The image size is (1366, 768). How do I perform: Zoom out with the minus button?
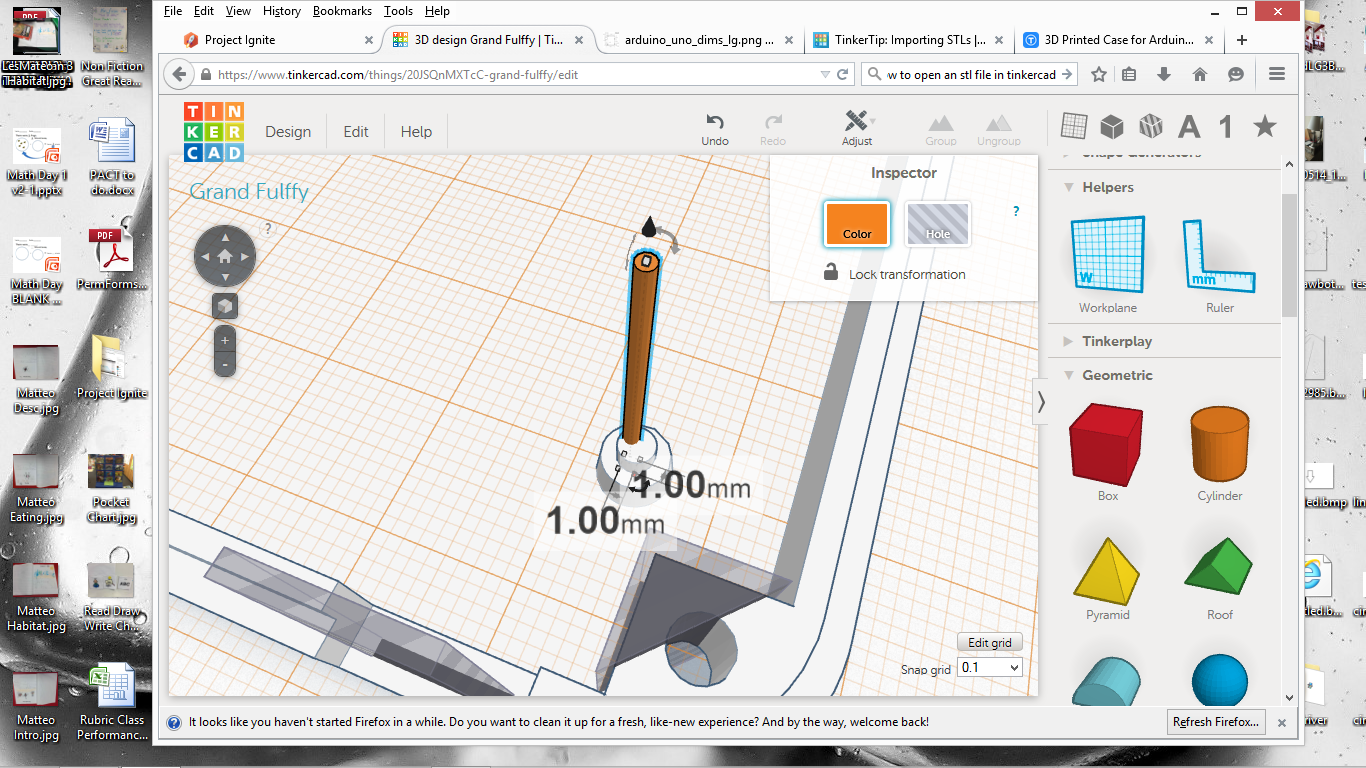coord(225,365)
